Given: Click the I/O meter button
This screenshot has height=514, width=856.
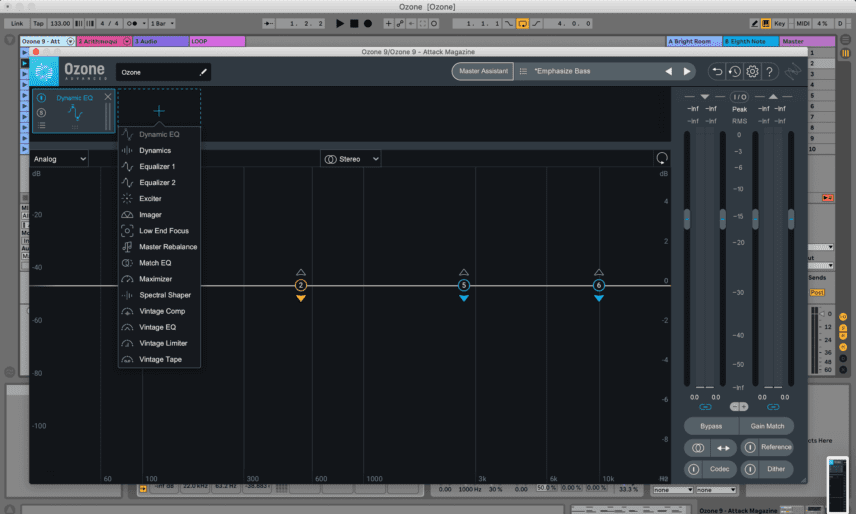Looking at the screenshot, I should coord(740,97).
